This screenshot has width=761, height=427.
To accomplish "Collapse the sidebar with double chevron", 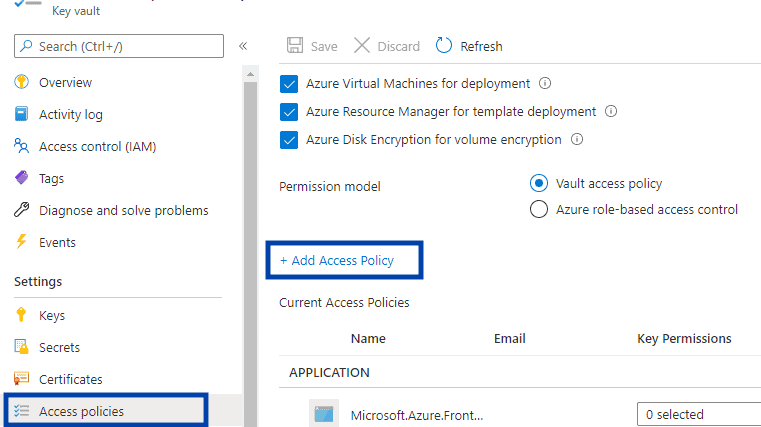I will click(x=243, y=46).
